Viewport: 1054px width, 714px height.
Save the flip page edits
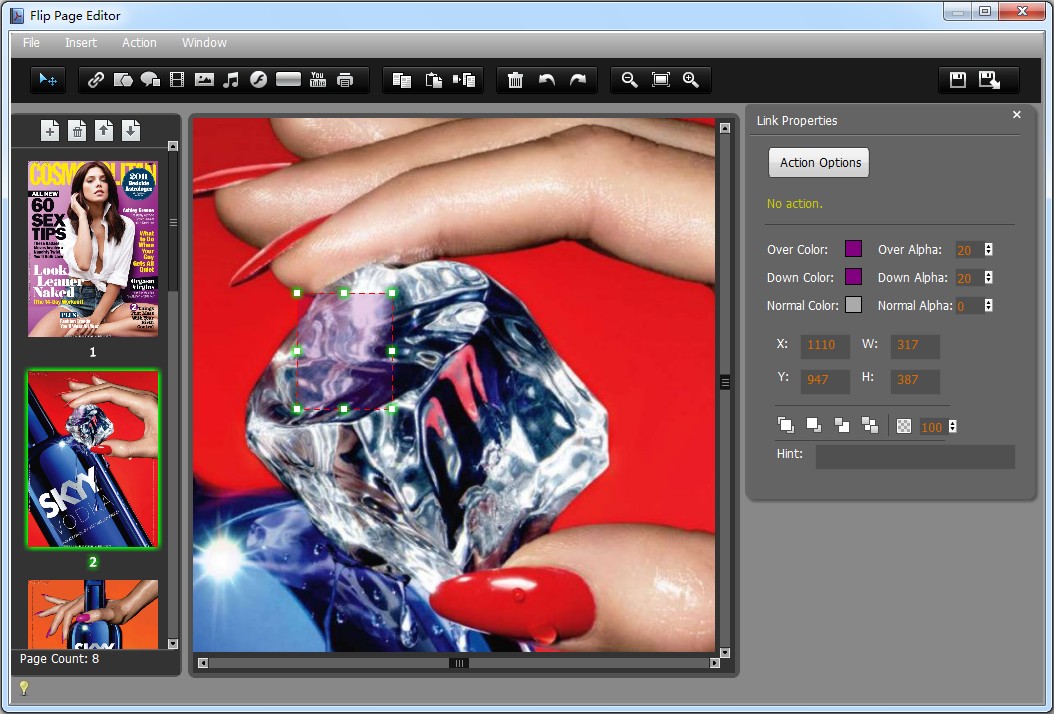point(958,80)
